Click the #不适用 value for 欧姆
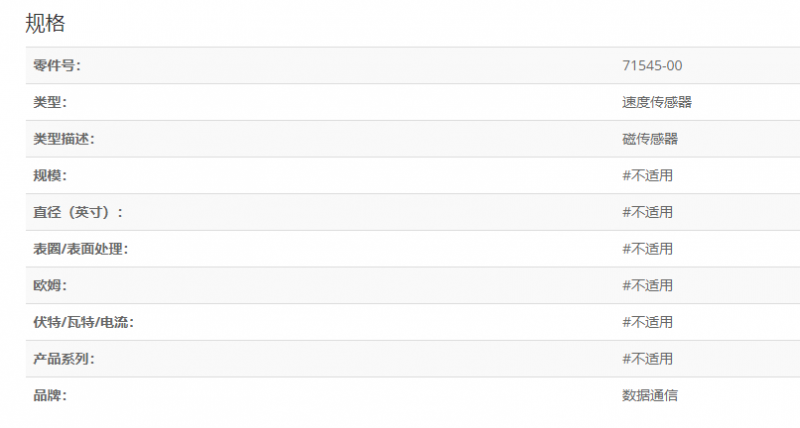 [x=647, y=286]
